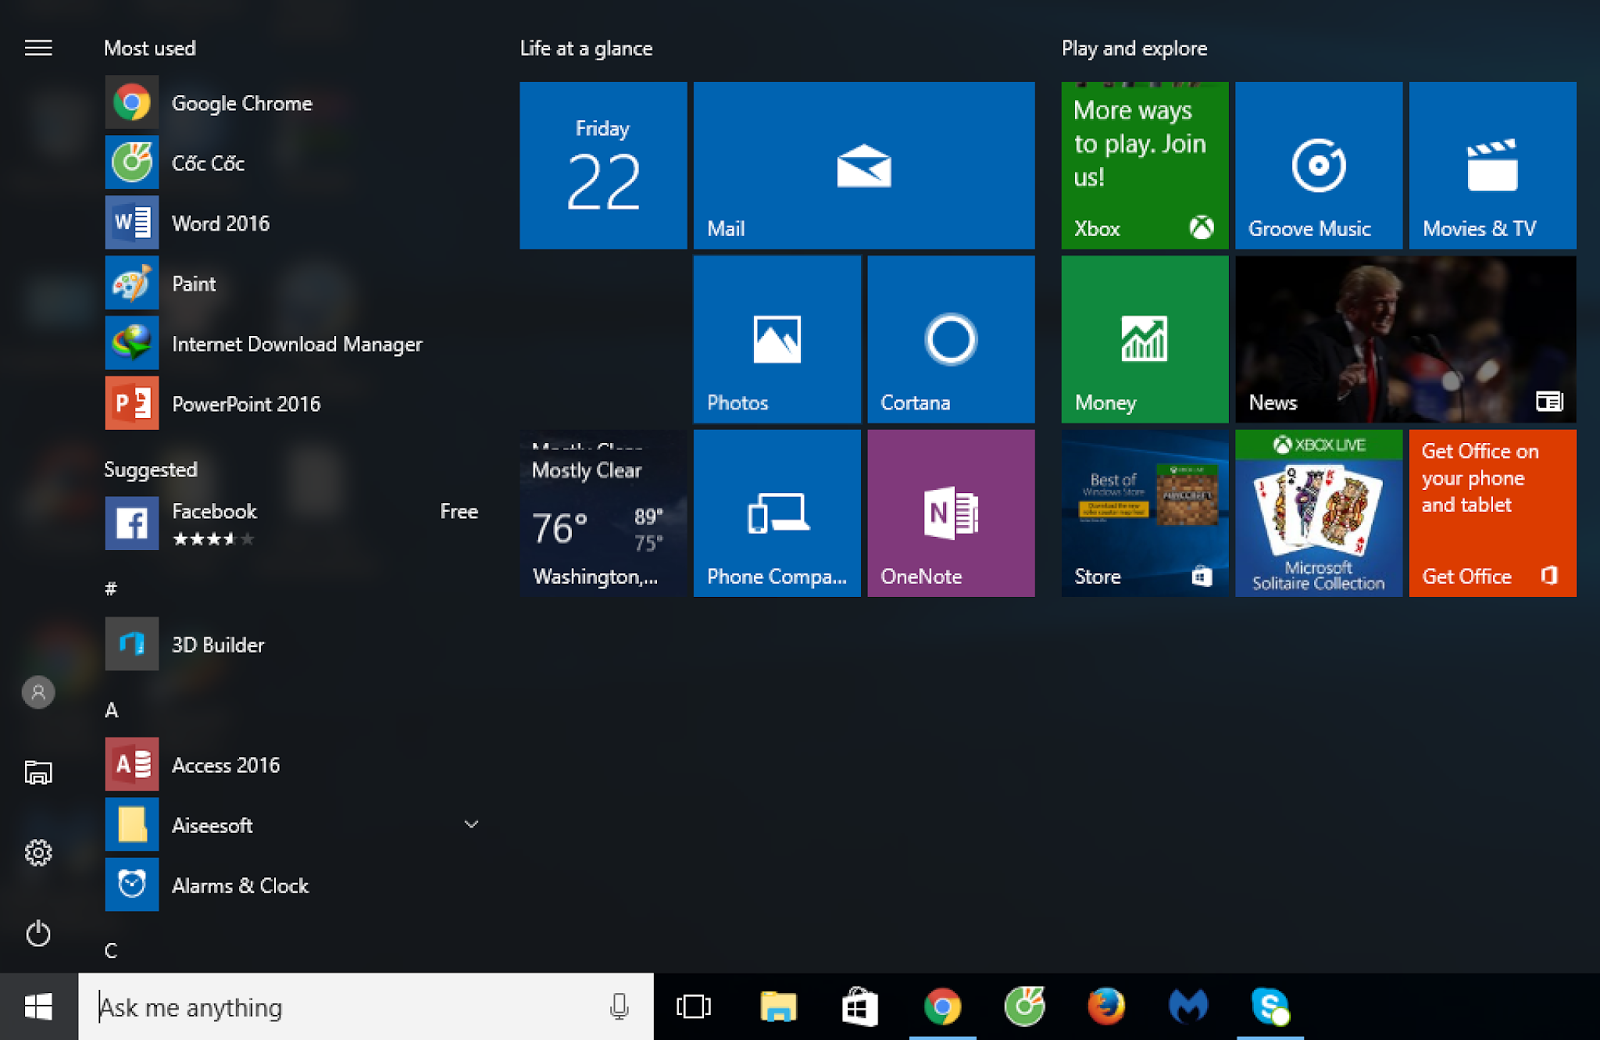
Task: Open Skype from the taskbar
Action: click(1270, 1007)
